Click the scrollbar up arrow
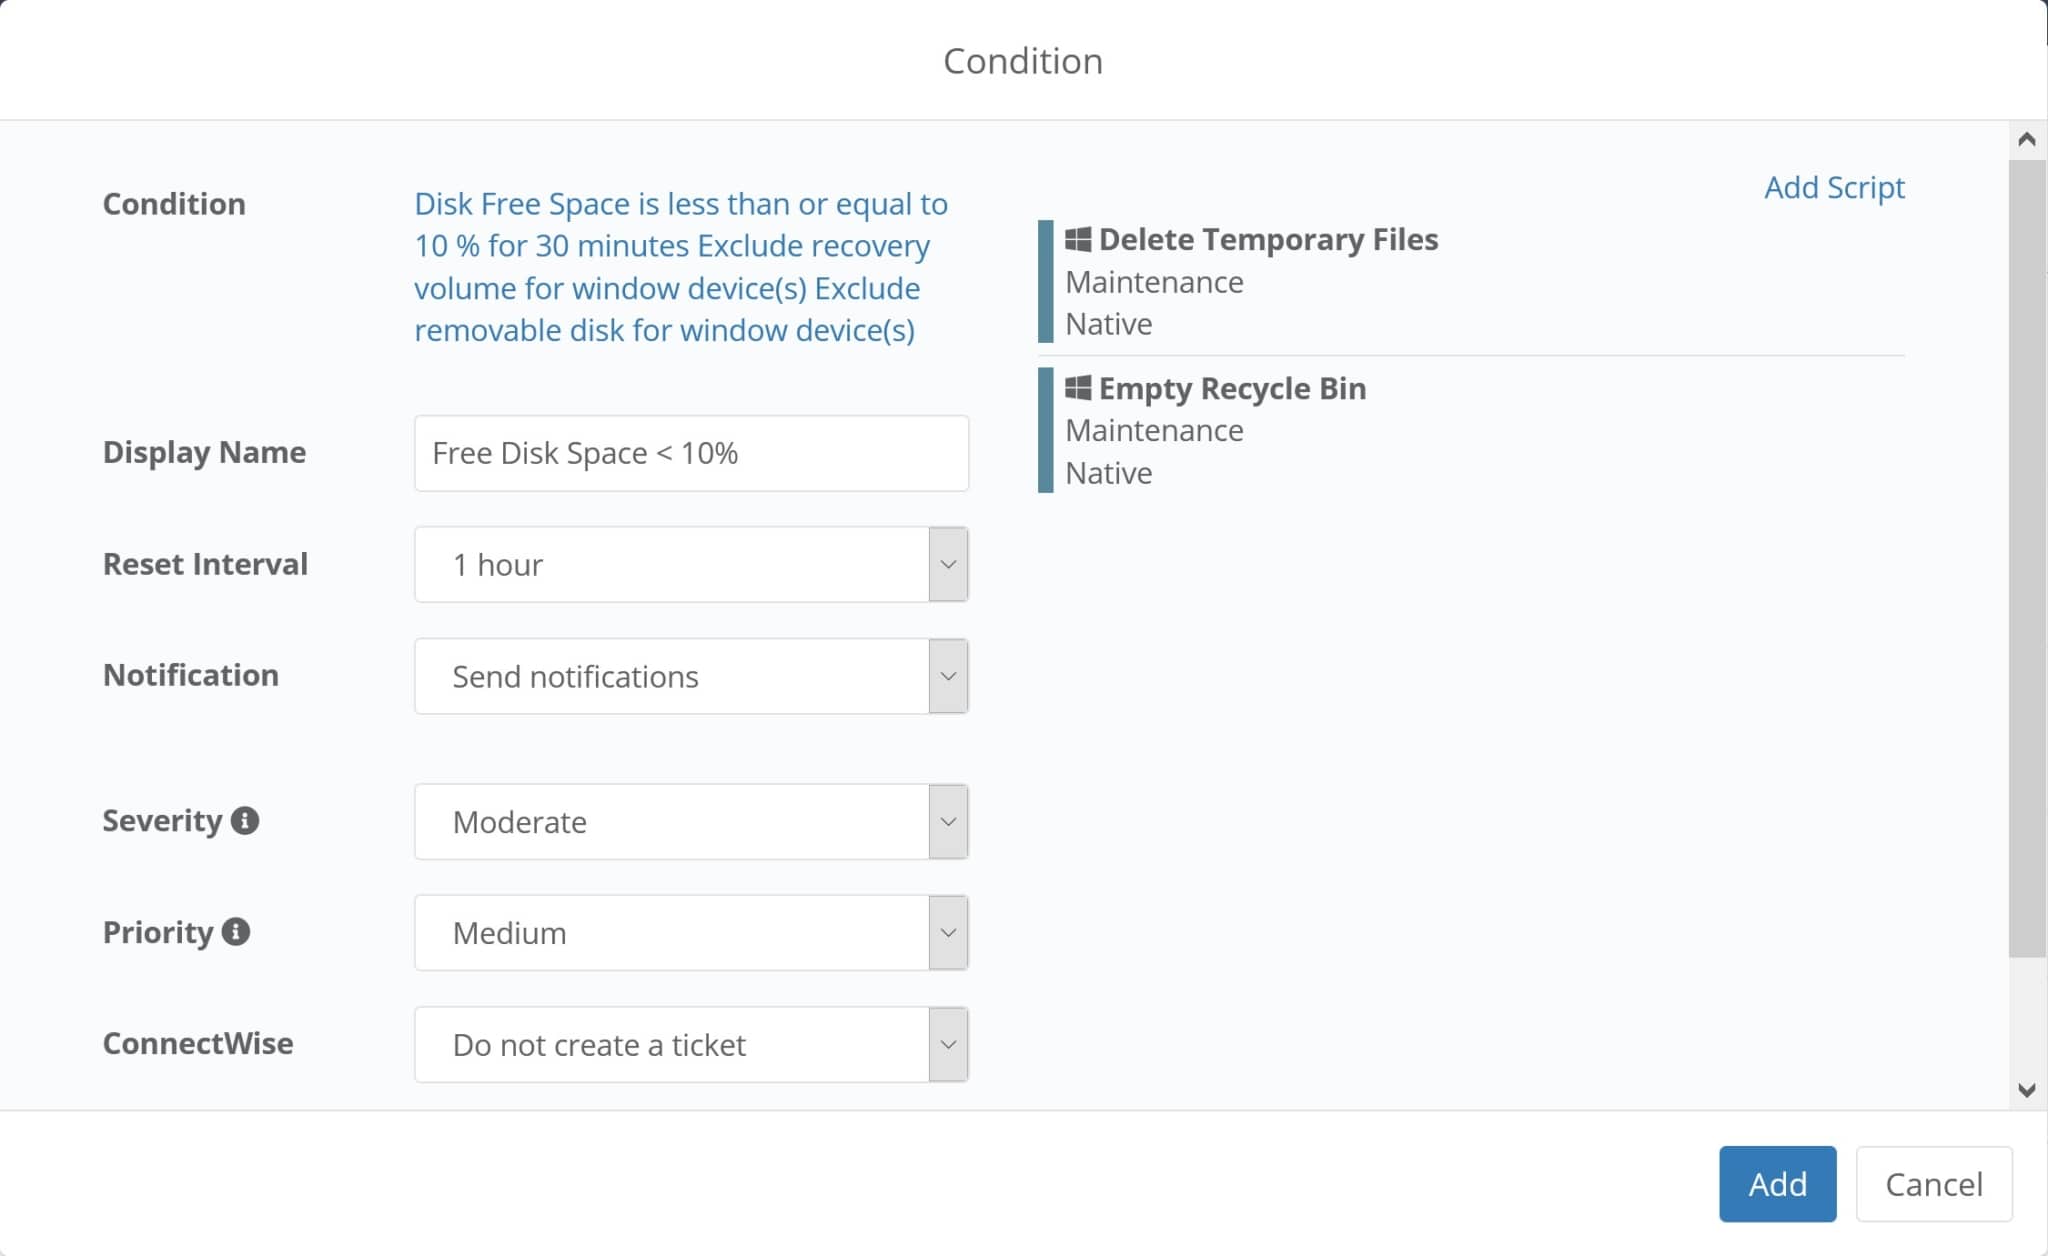This screenshot has width=2048, height=1256. pyautogui.click(x=2026, y=139)
